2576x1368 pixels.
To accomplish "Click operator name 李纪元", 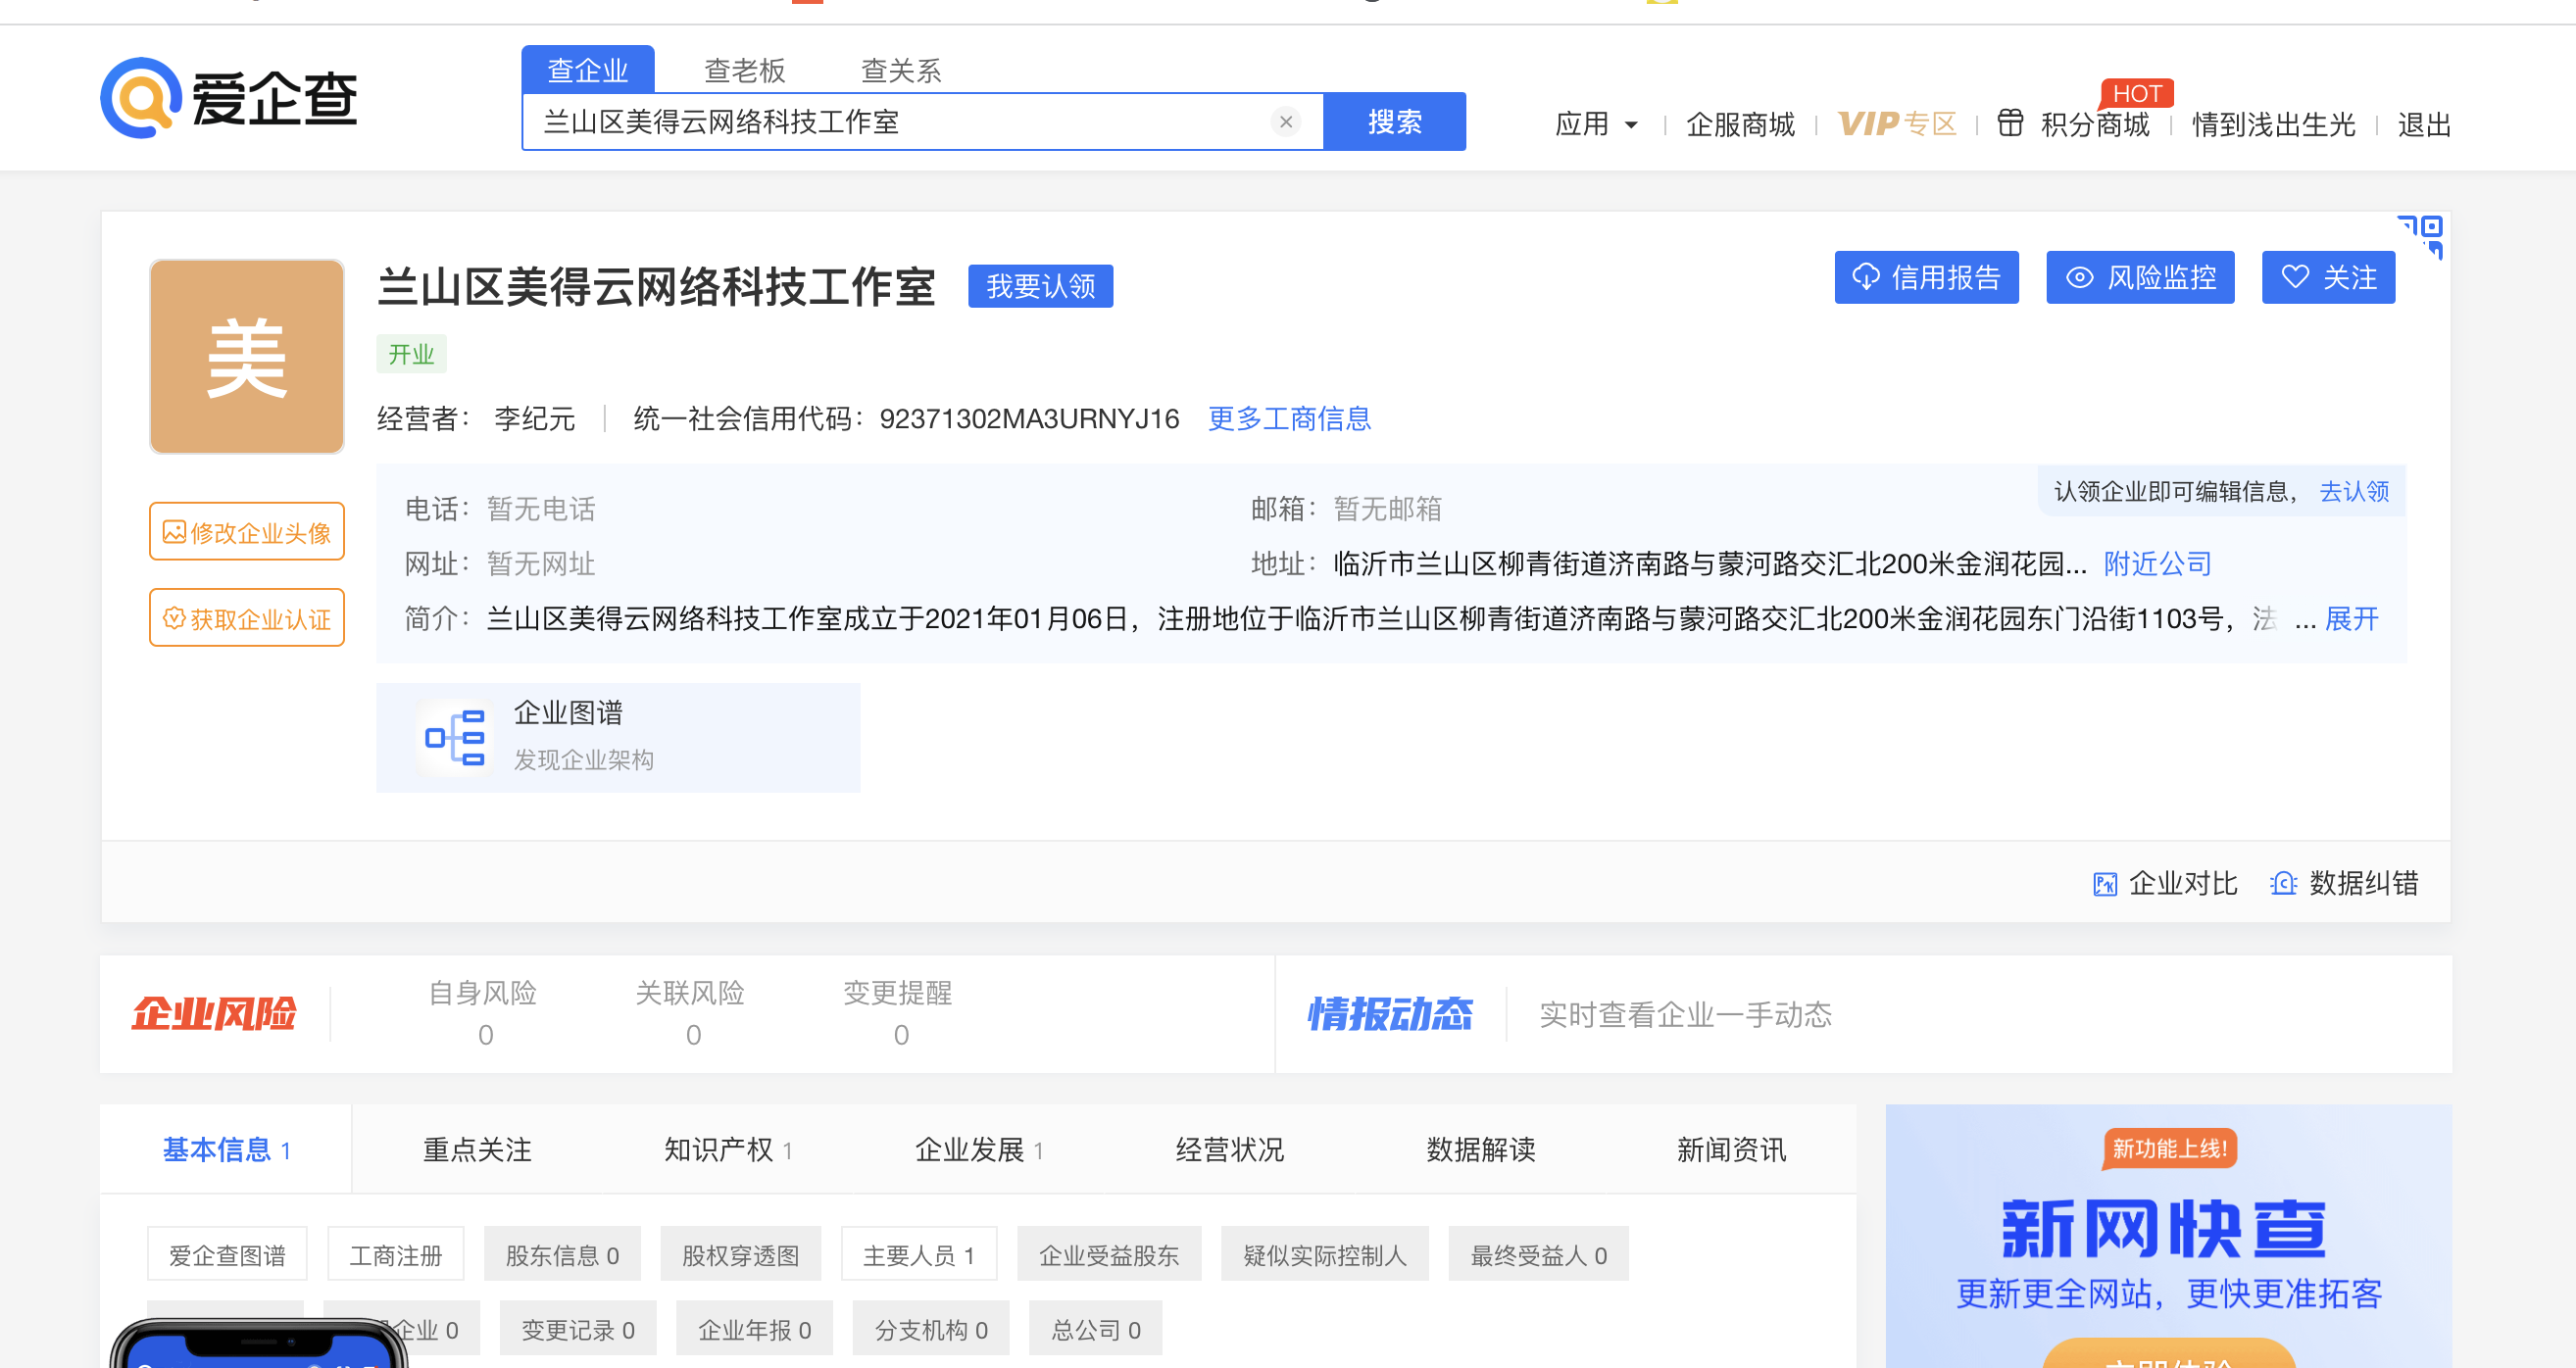I will (x=535, y=418).
